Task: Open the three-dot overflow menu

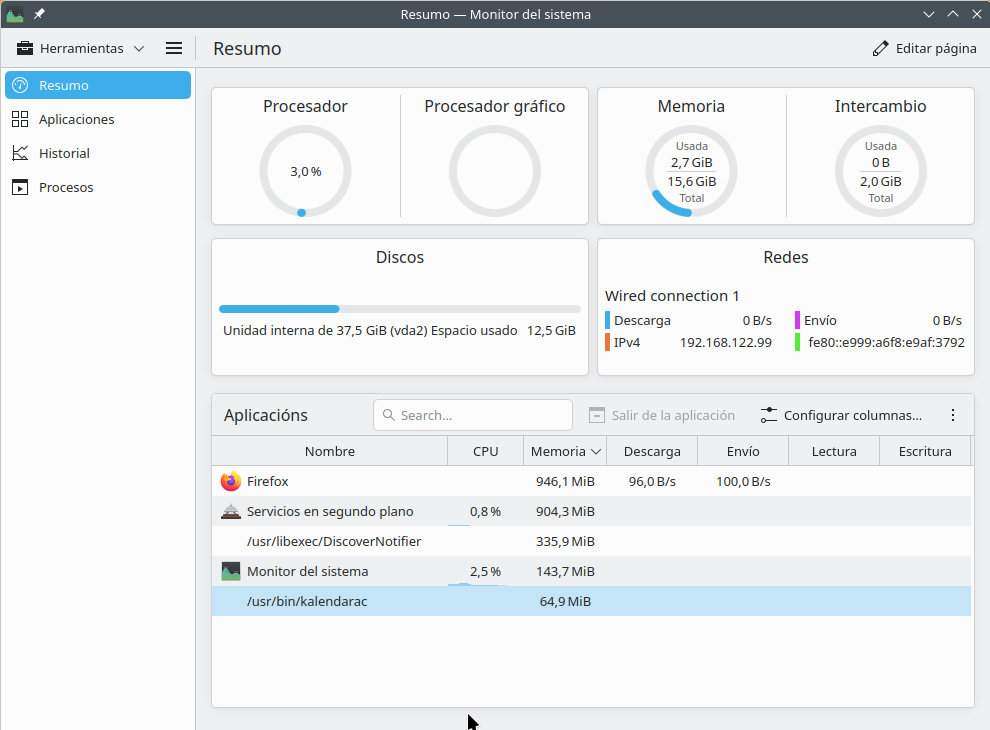Action: click(x=953, y=415)
